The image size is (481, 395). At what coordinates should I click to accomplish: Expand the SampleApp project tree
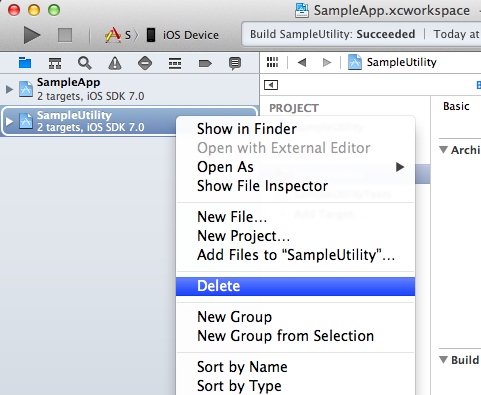coord(9,89)
